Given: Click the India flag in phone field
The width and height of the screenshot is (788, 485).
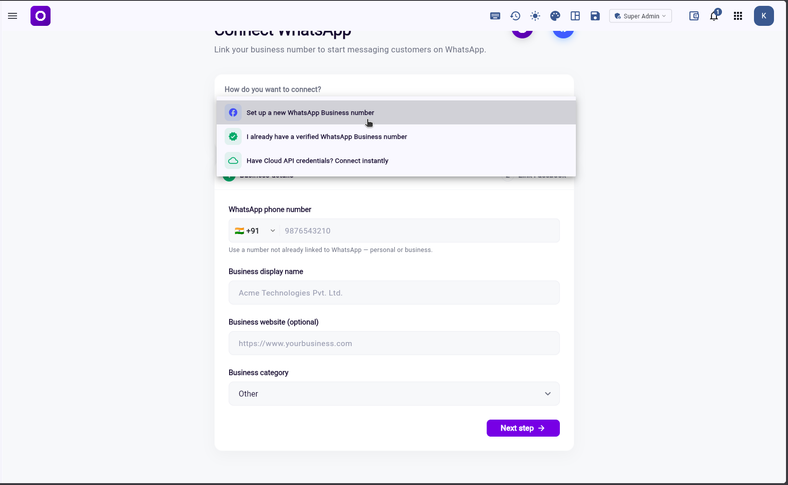Looking at the screenshot, I should tap(239, 231).
